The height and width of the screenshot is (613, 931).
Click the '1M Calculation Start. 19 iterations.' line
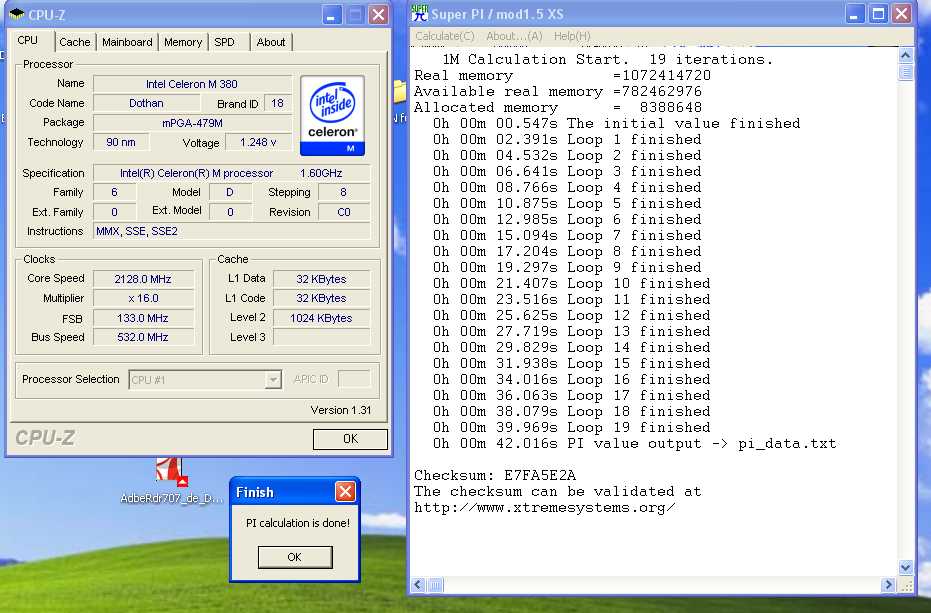(607, 59)
